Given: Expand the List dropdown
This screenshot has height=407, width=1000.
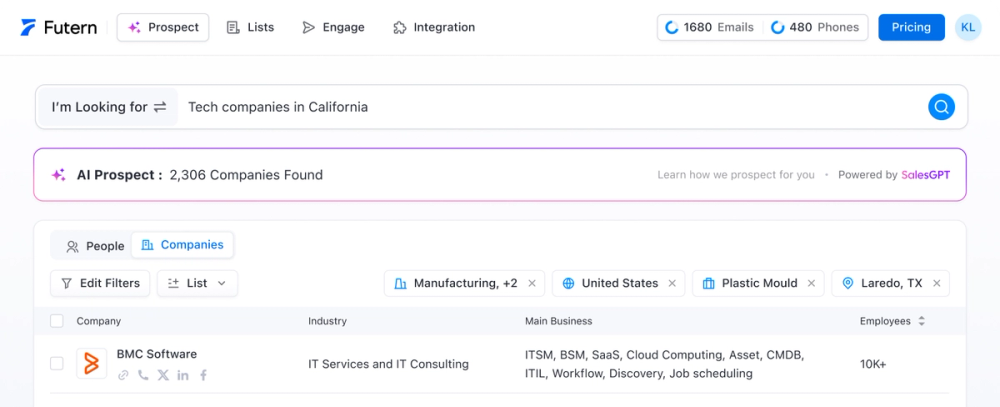Looking at the screenshot, I should coord(197,283).
